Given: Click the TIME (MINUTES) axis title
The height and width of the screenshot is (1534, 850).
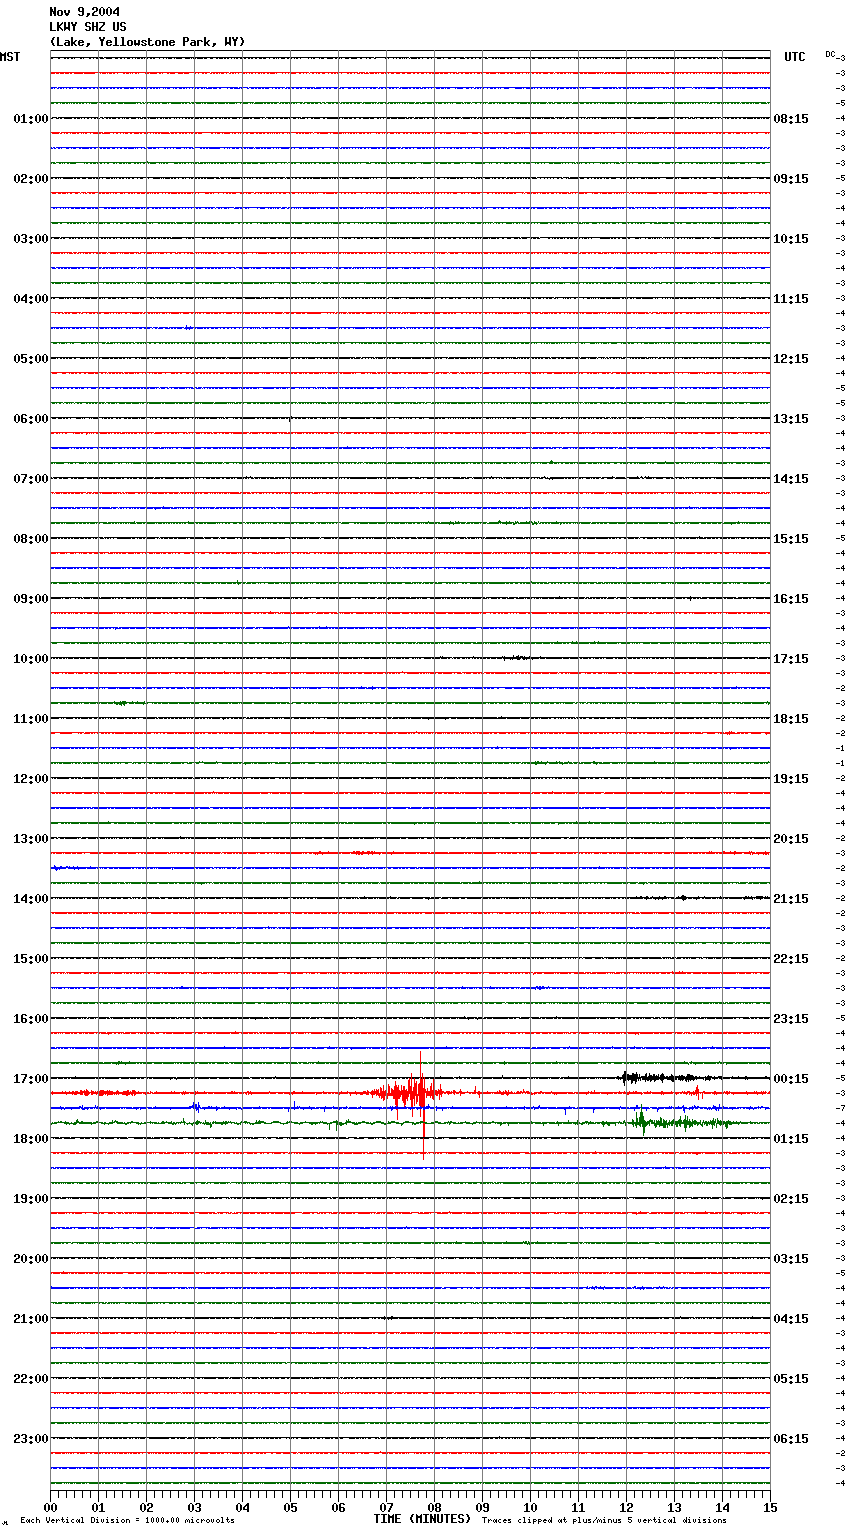Looking at the screenshot, I should 420,1519.
